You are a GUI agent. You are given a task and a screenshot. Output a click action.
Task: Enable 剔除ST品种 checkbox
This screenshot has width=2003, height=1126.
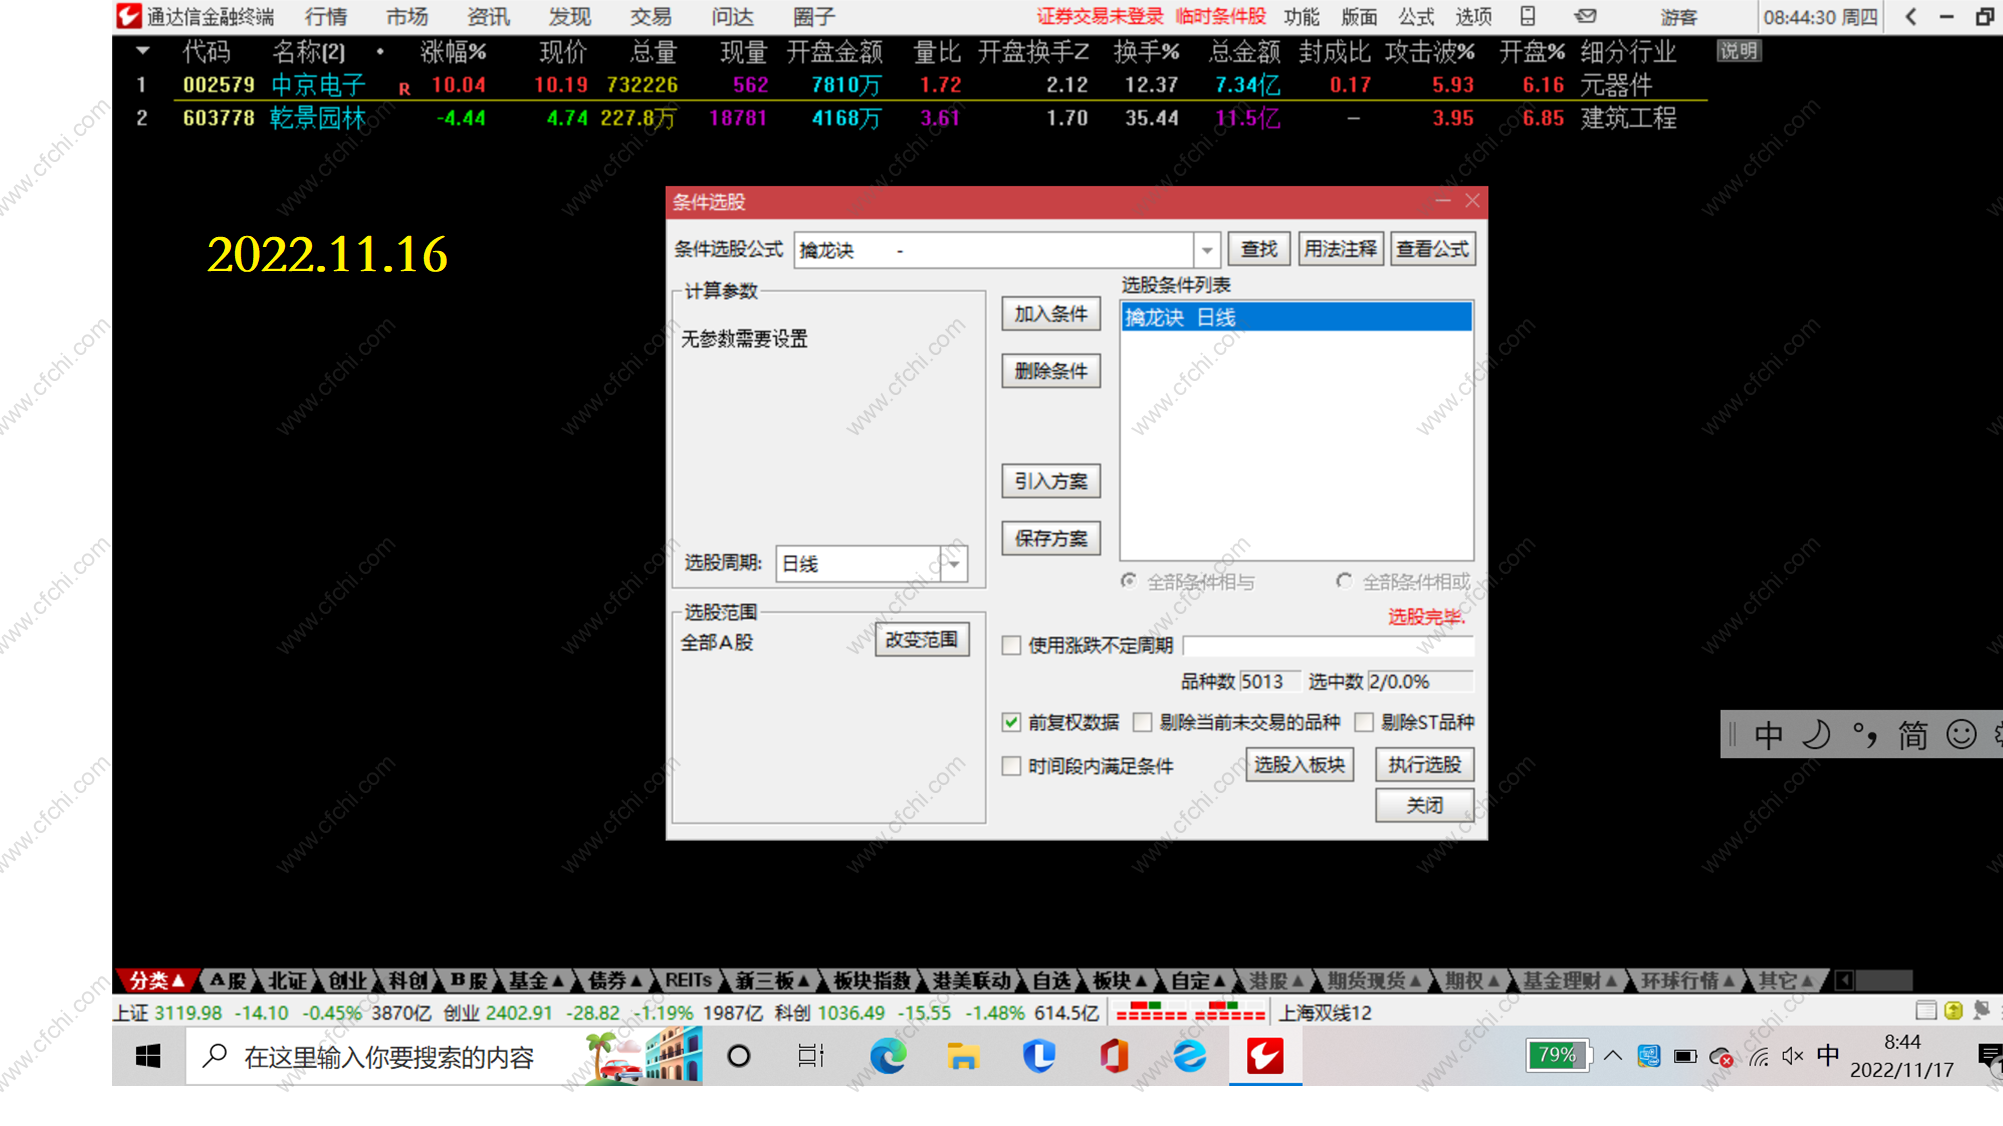pos(1364,722)
